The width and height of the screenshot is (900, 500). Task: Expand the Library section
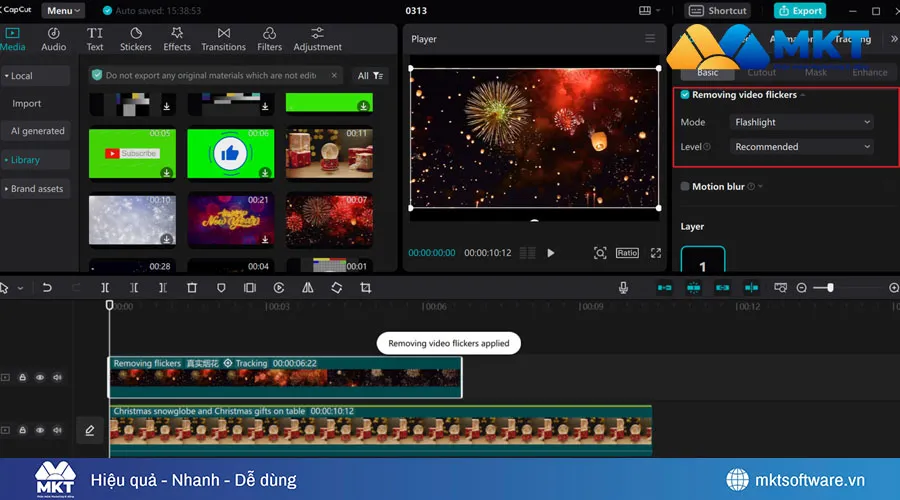(x=36, y=160)
